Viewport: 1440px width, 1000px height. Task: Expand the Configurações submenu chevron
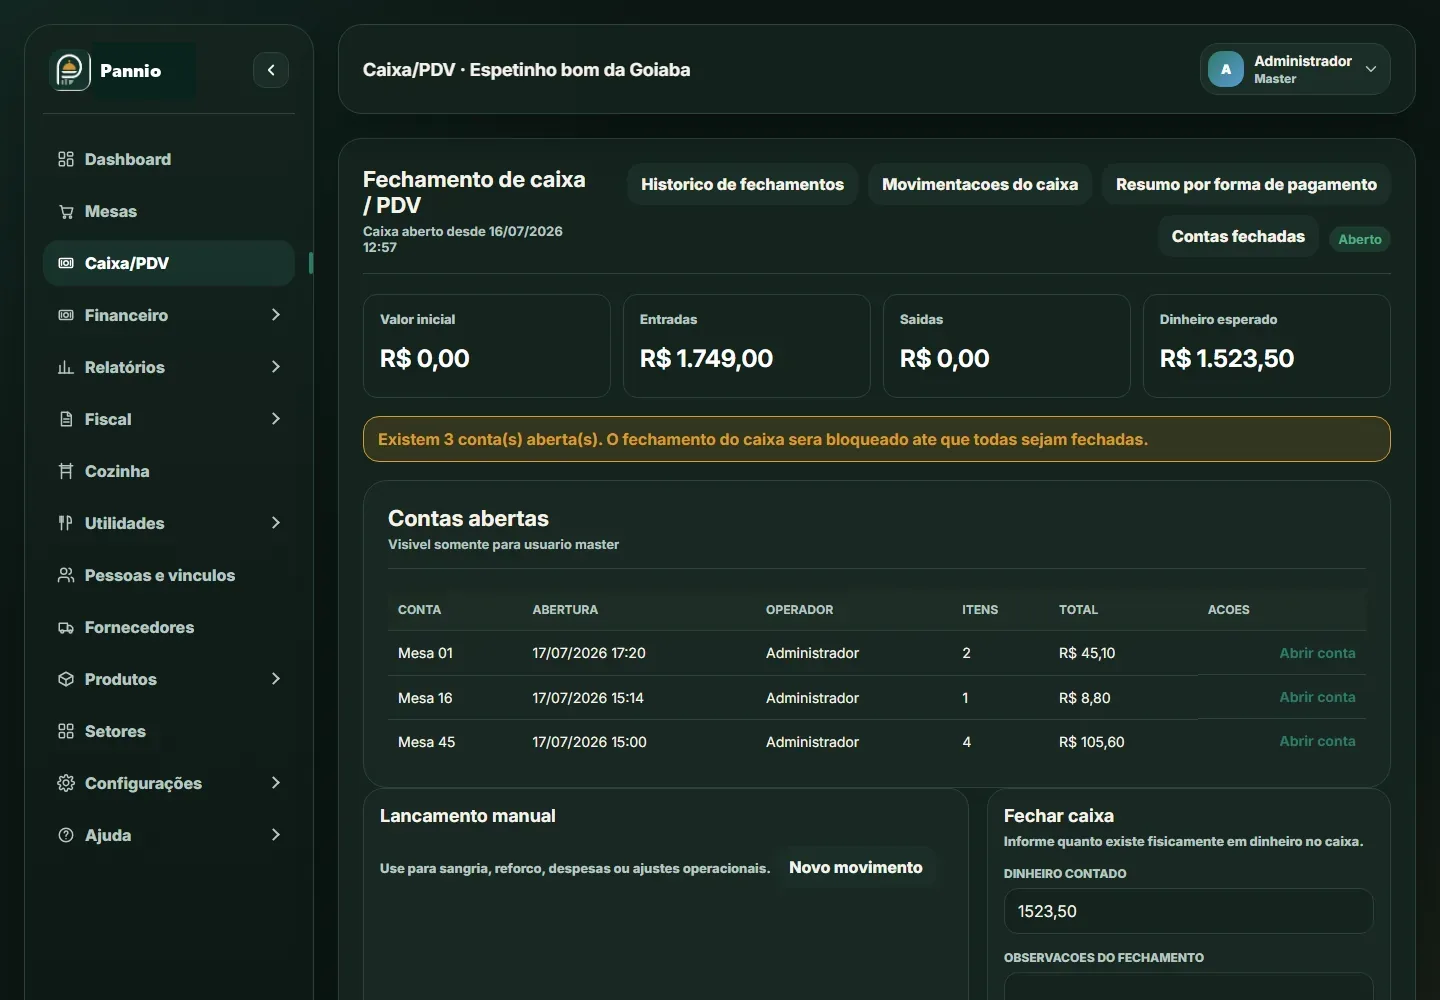tap(276, 783)
